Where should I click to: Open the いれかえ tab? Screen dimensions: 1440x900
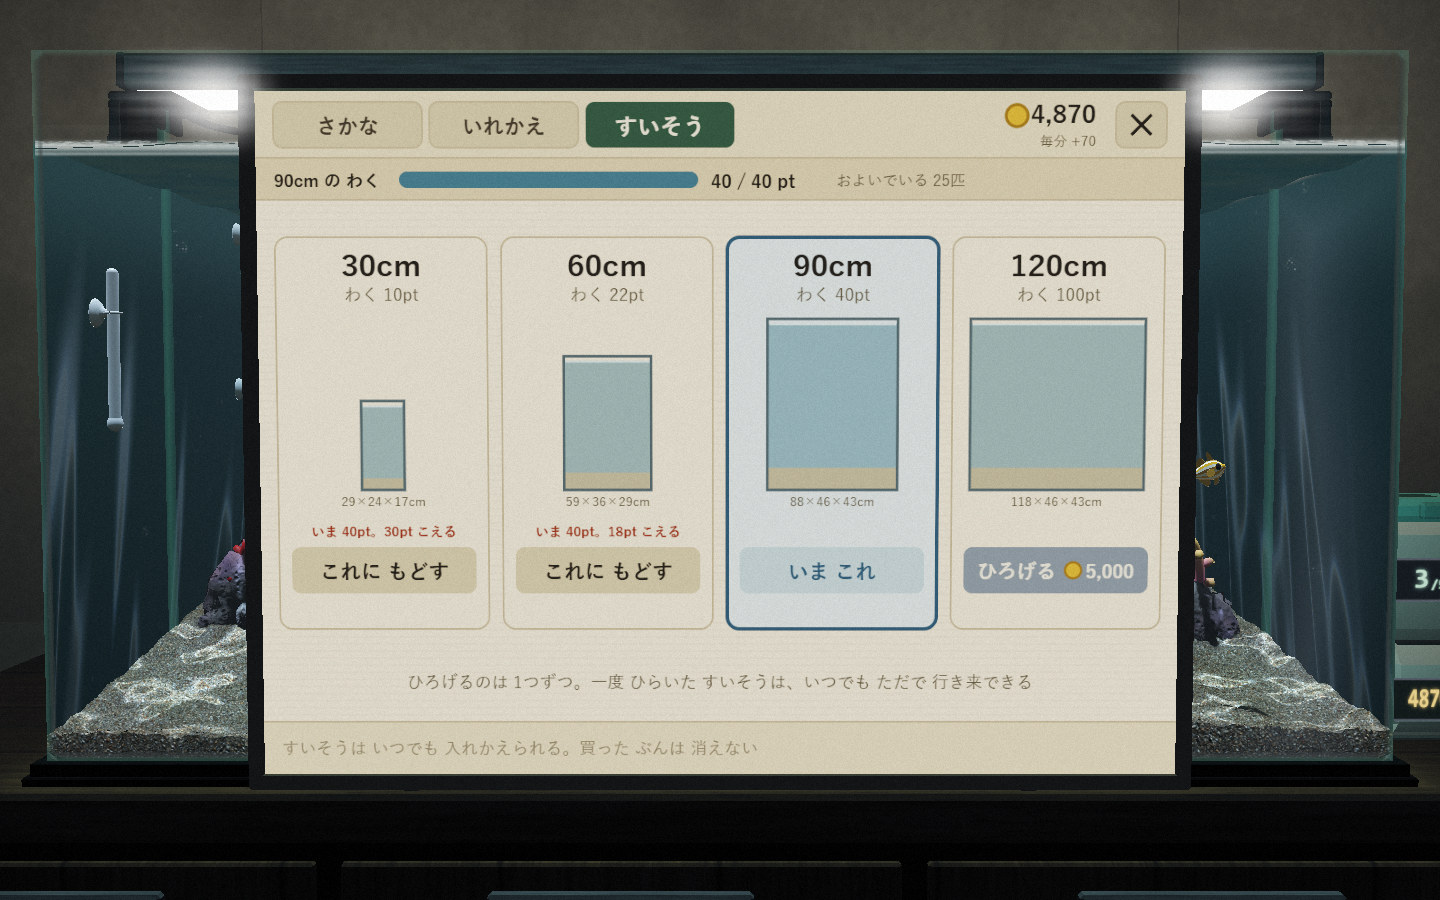504,125
